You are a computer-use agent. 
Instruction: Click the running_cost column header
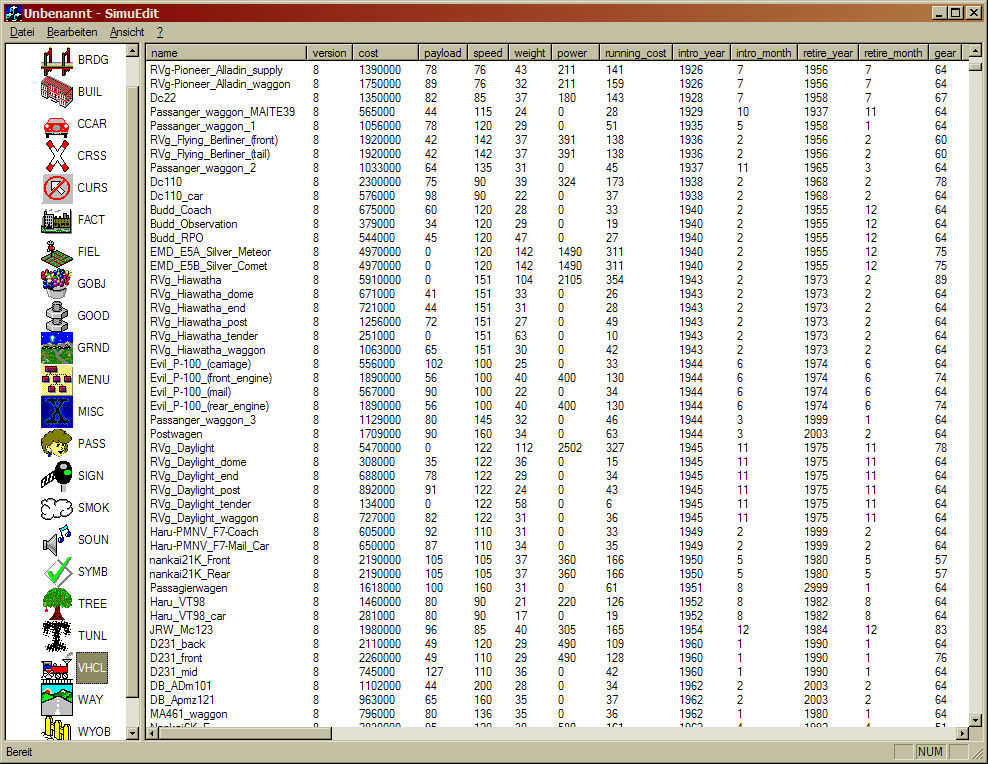click(635, 53)
